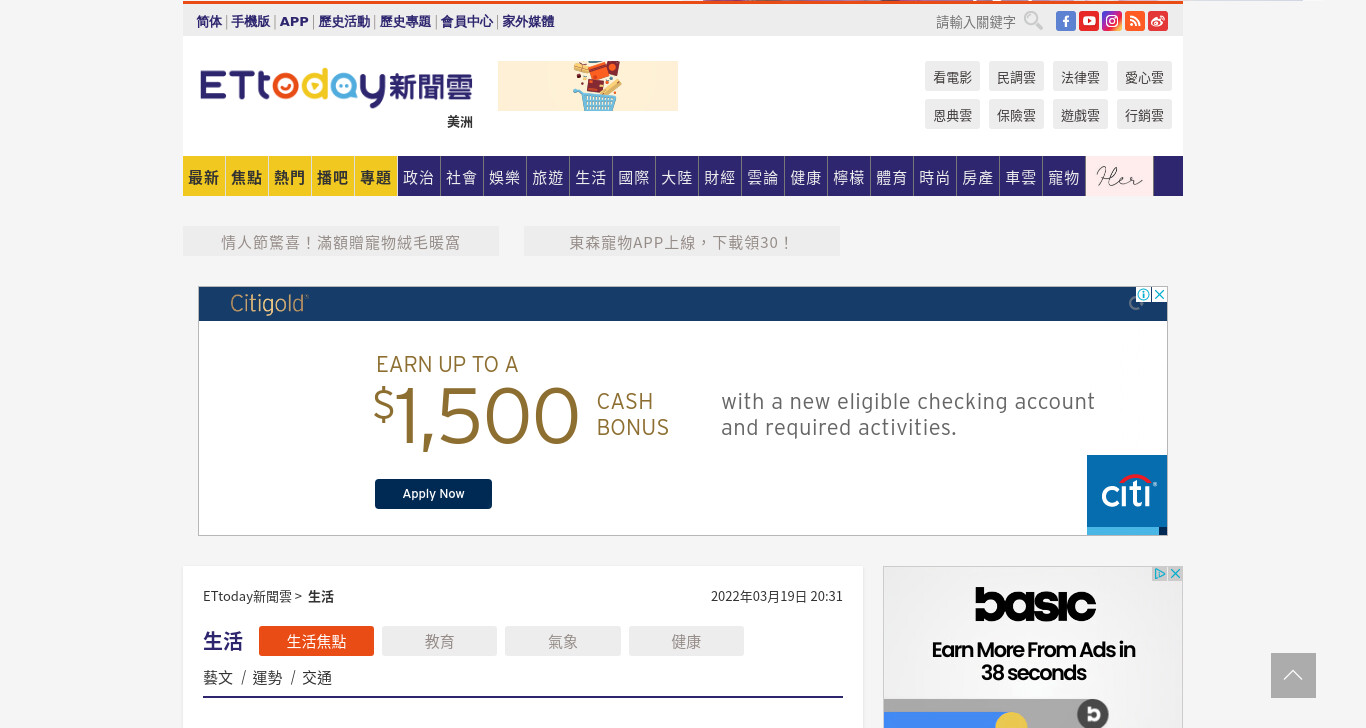Open 社會 news section
The height and width of the screenshot is (728, 1366).
click(462, 176)
